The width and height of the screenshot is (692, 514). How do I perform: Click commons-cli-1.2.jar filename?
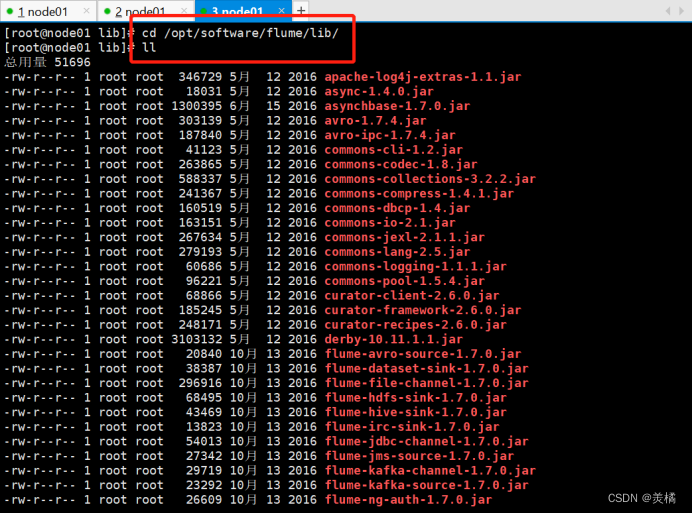[394, 150]
